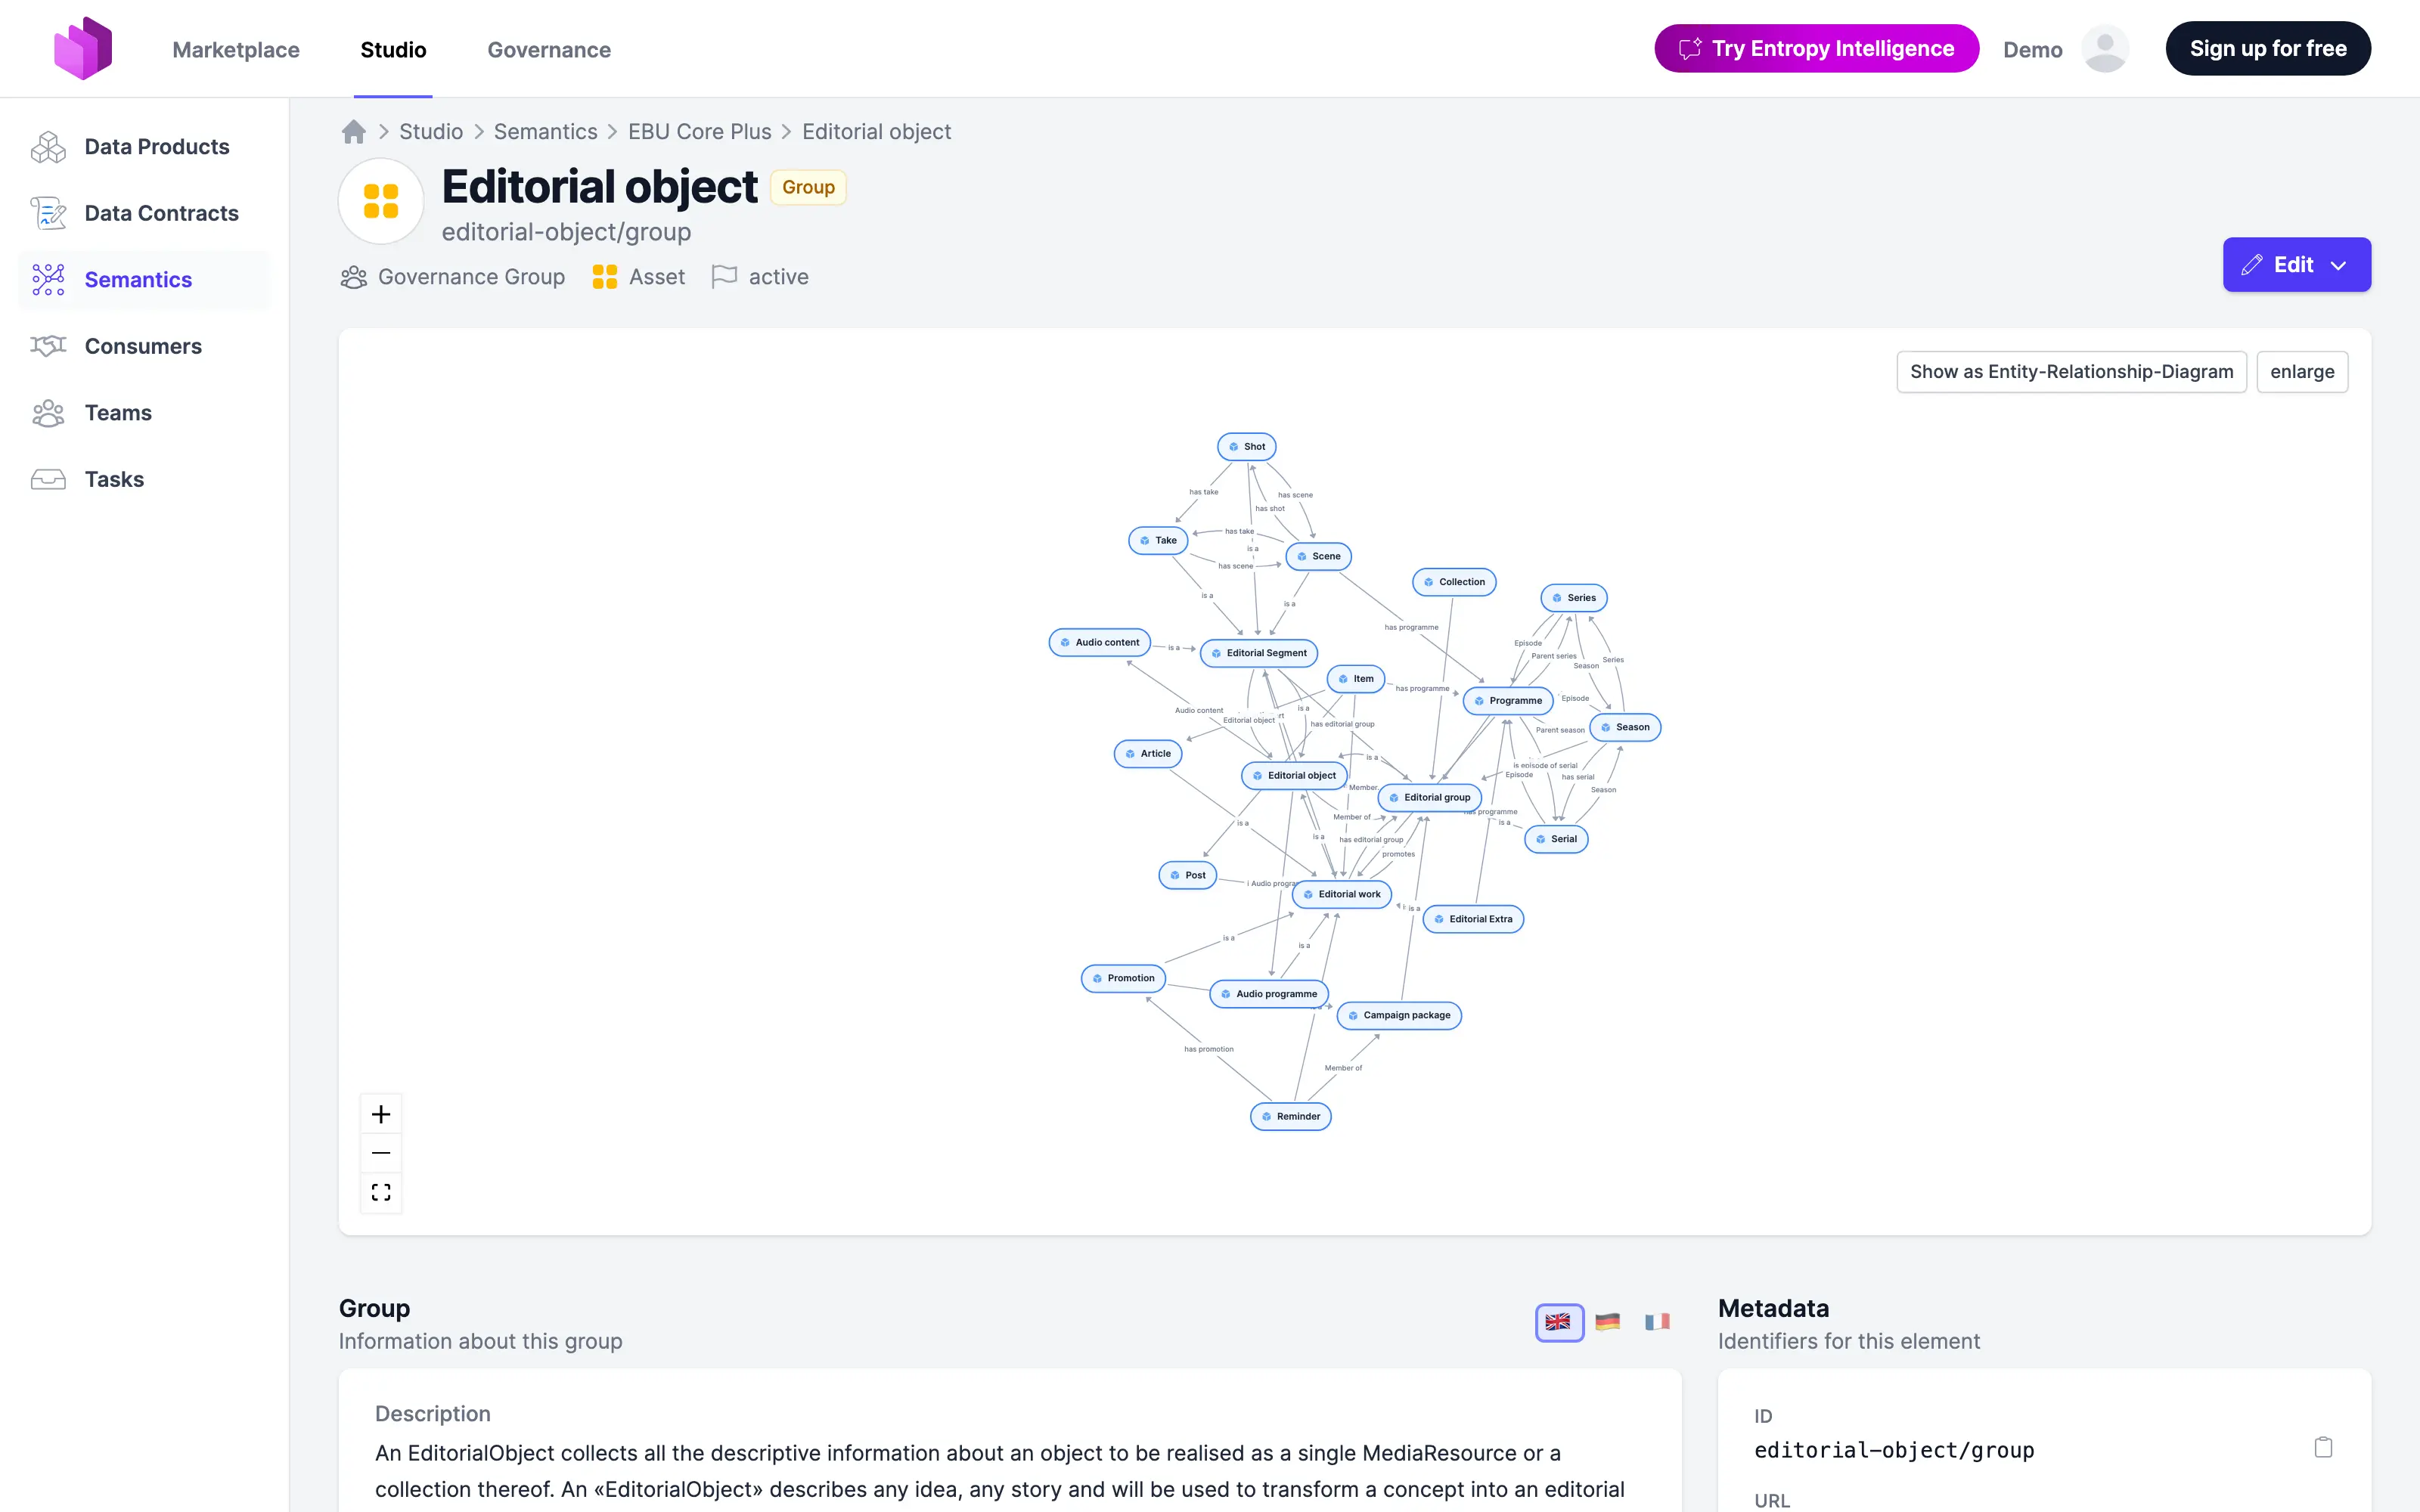The image size is (2420, 1512).
Task: Switch to the Marketplace tab
Action: (x=236, y=49)
